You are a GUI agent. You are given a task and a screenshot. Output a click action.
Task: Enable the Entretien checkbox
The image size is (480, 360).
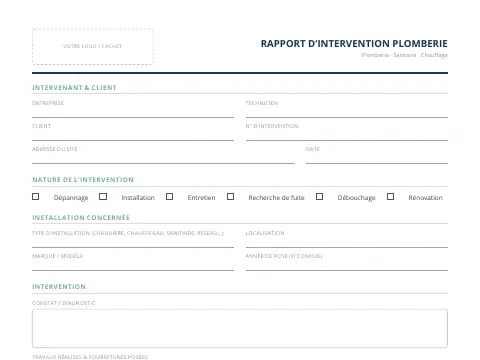click(x=170, y=197)
